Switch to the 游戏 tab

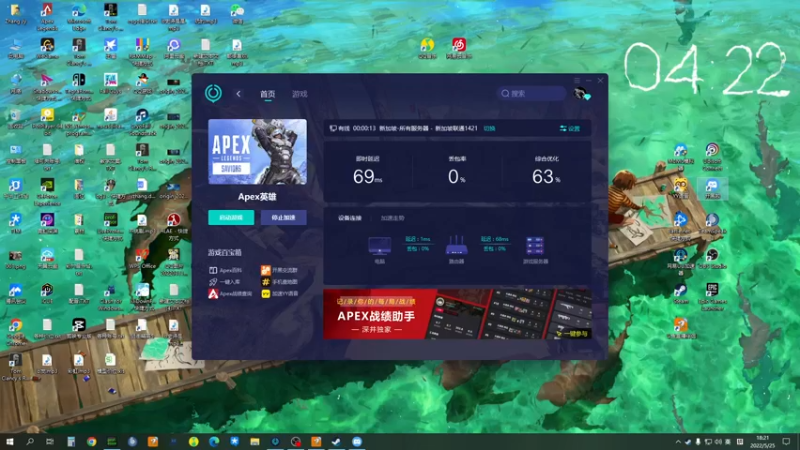[299, 94]
